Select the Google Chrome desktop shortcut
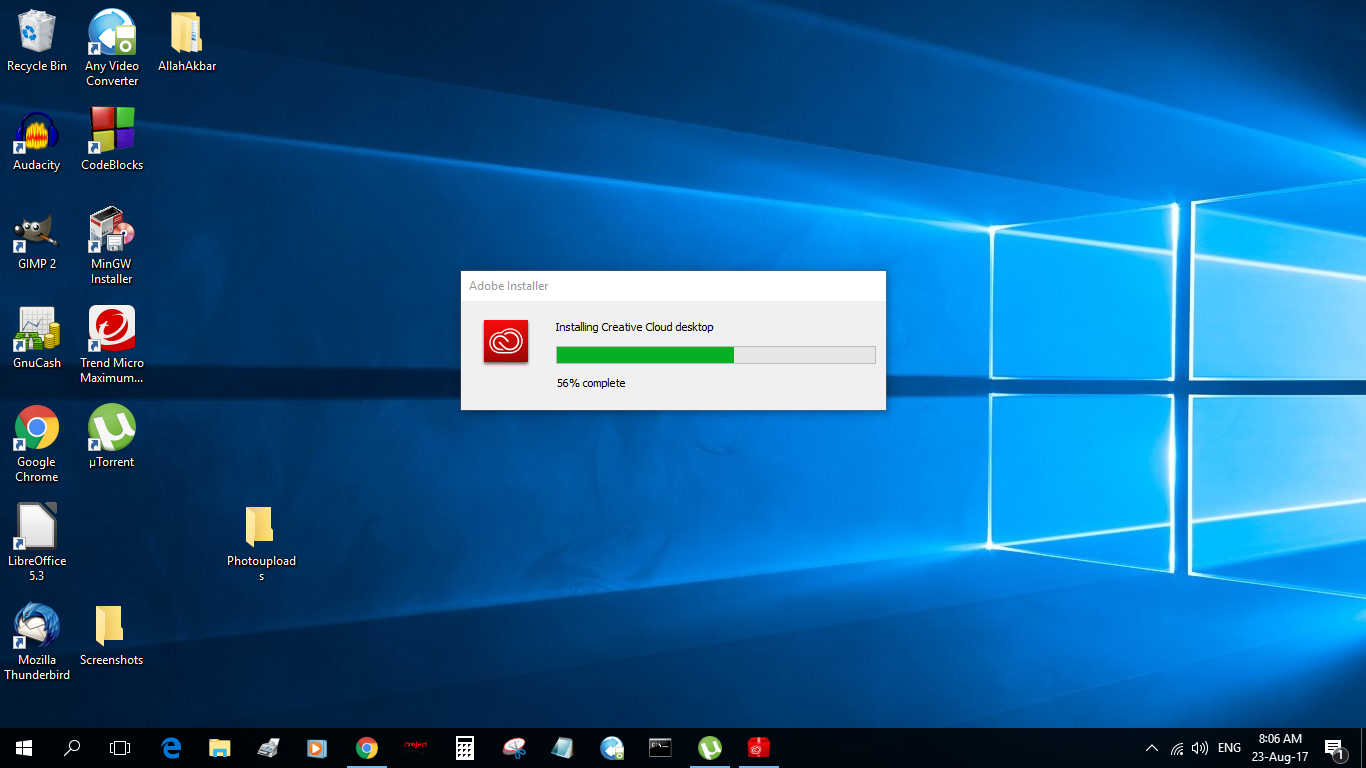Screen dimensions: 1366x768 (x=37, y=444)
